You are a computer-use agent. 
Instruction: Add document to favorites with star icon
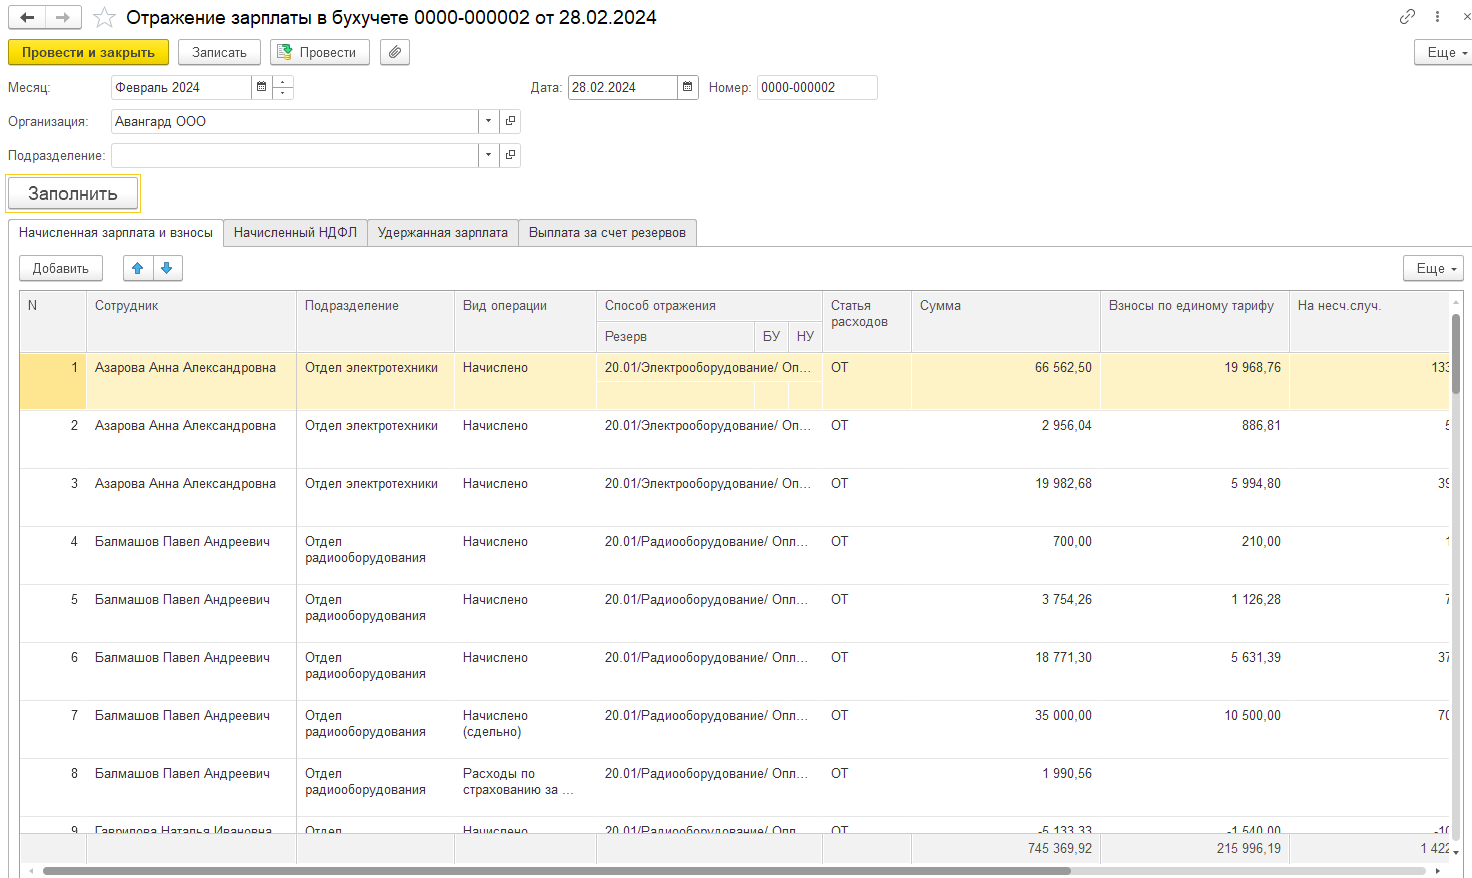pyautogui.click(x=104, y=17)
